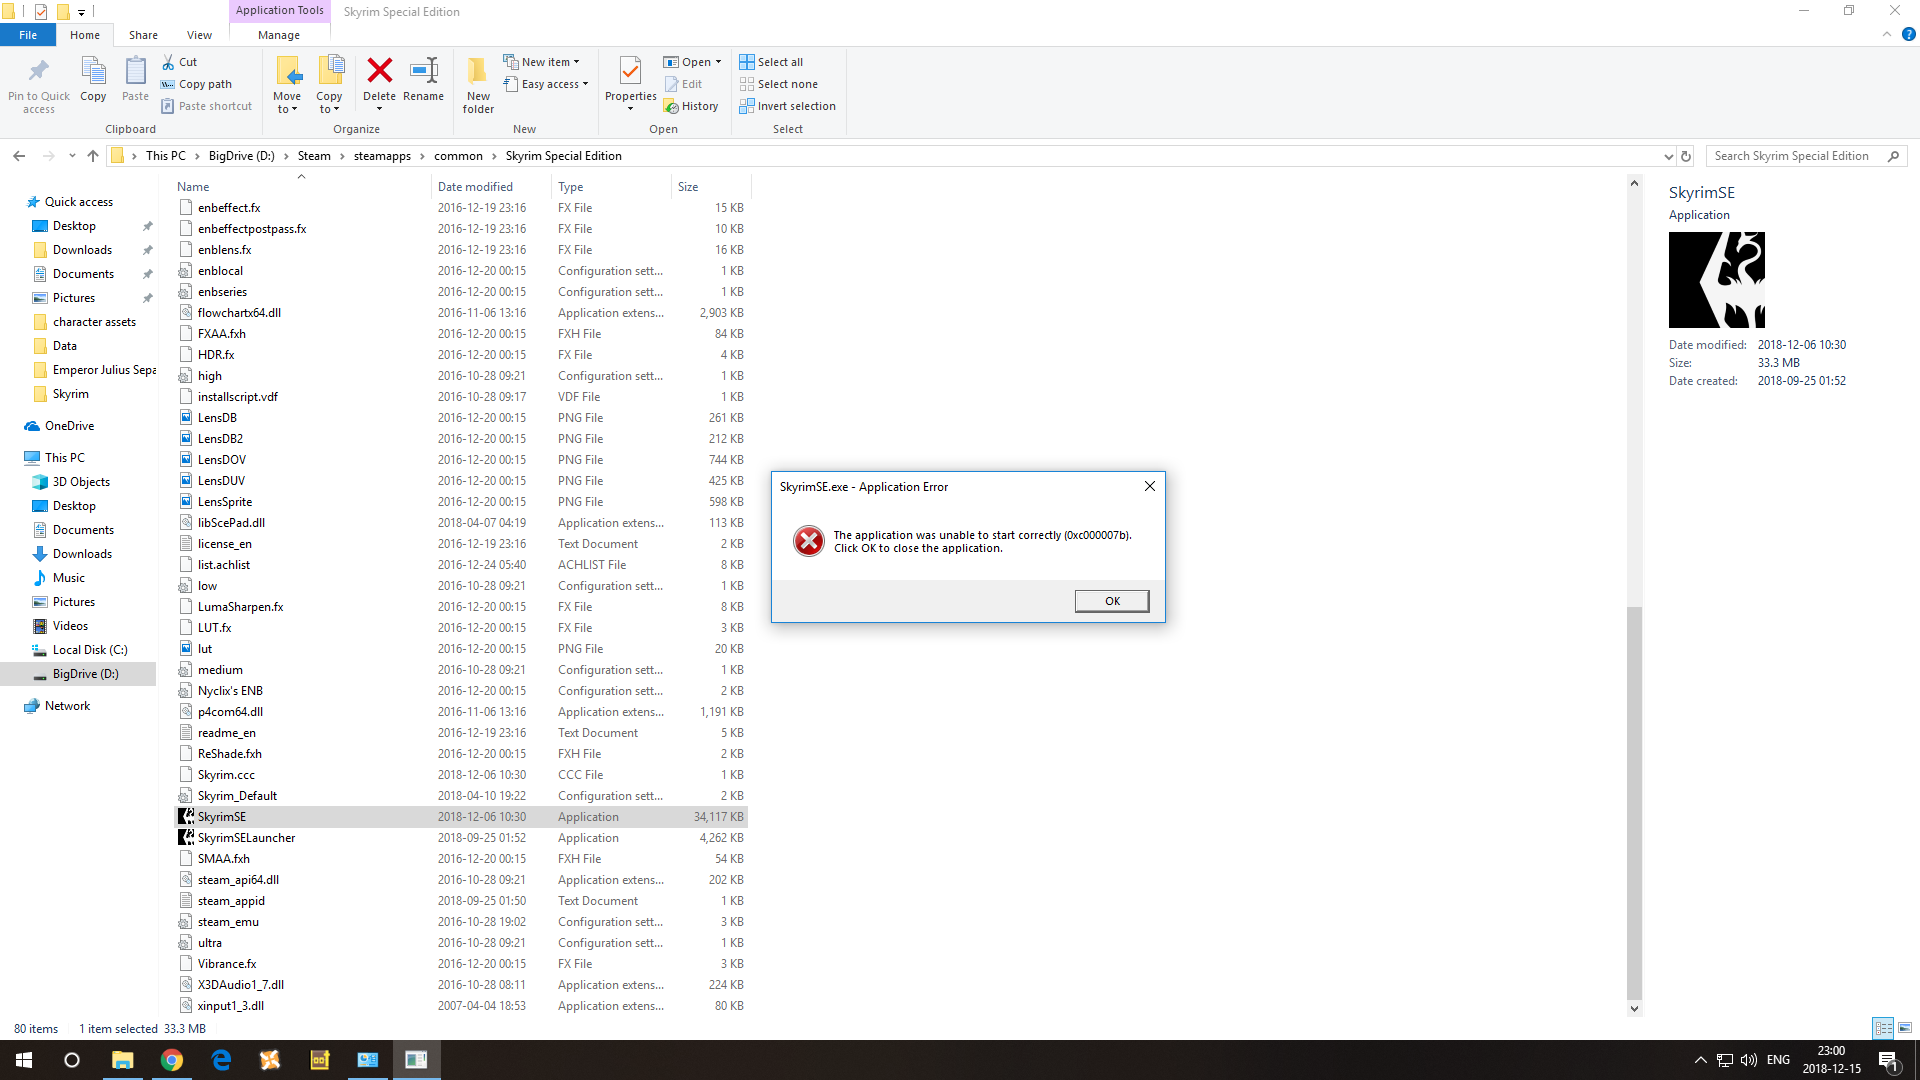Go back with the navigation arrow
This screenshot has width=1920, height=1080.
[x=19, y=156]
